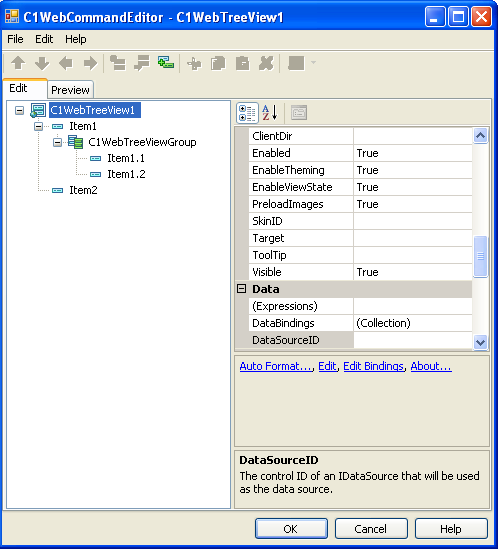Select the C1WebTreeView1 label in the tree
498x549 pixels.
[95, 110]
